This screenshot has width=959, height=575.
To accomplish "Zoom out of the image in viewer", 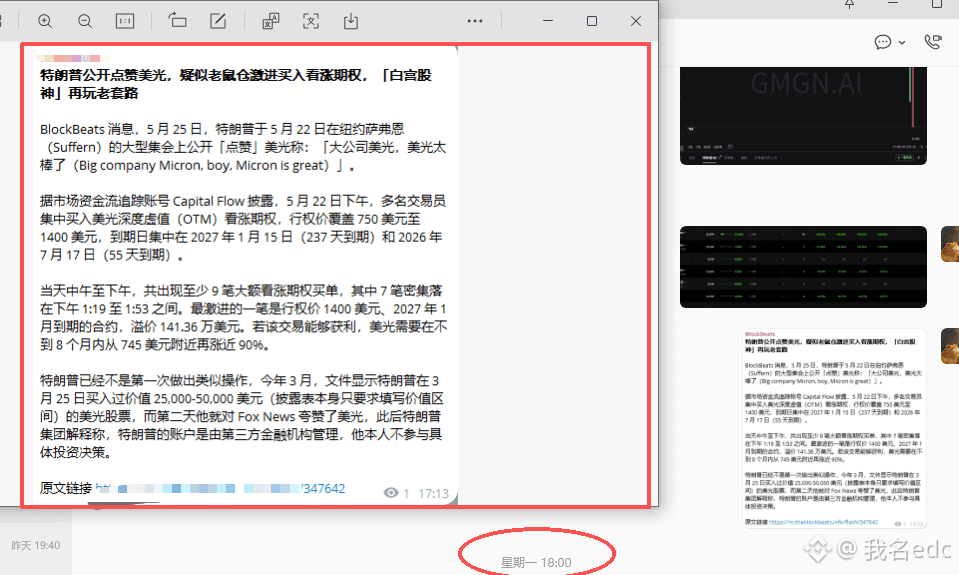I will coord(85,21).
